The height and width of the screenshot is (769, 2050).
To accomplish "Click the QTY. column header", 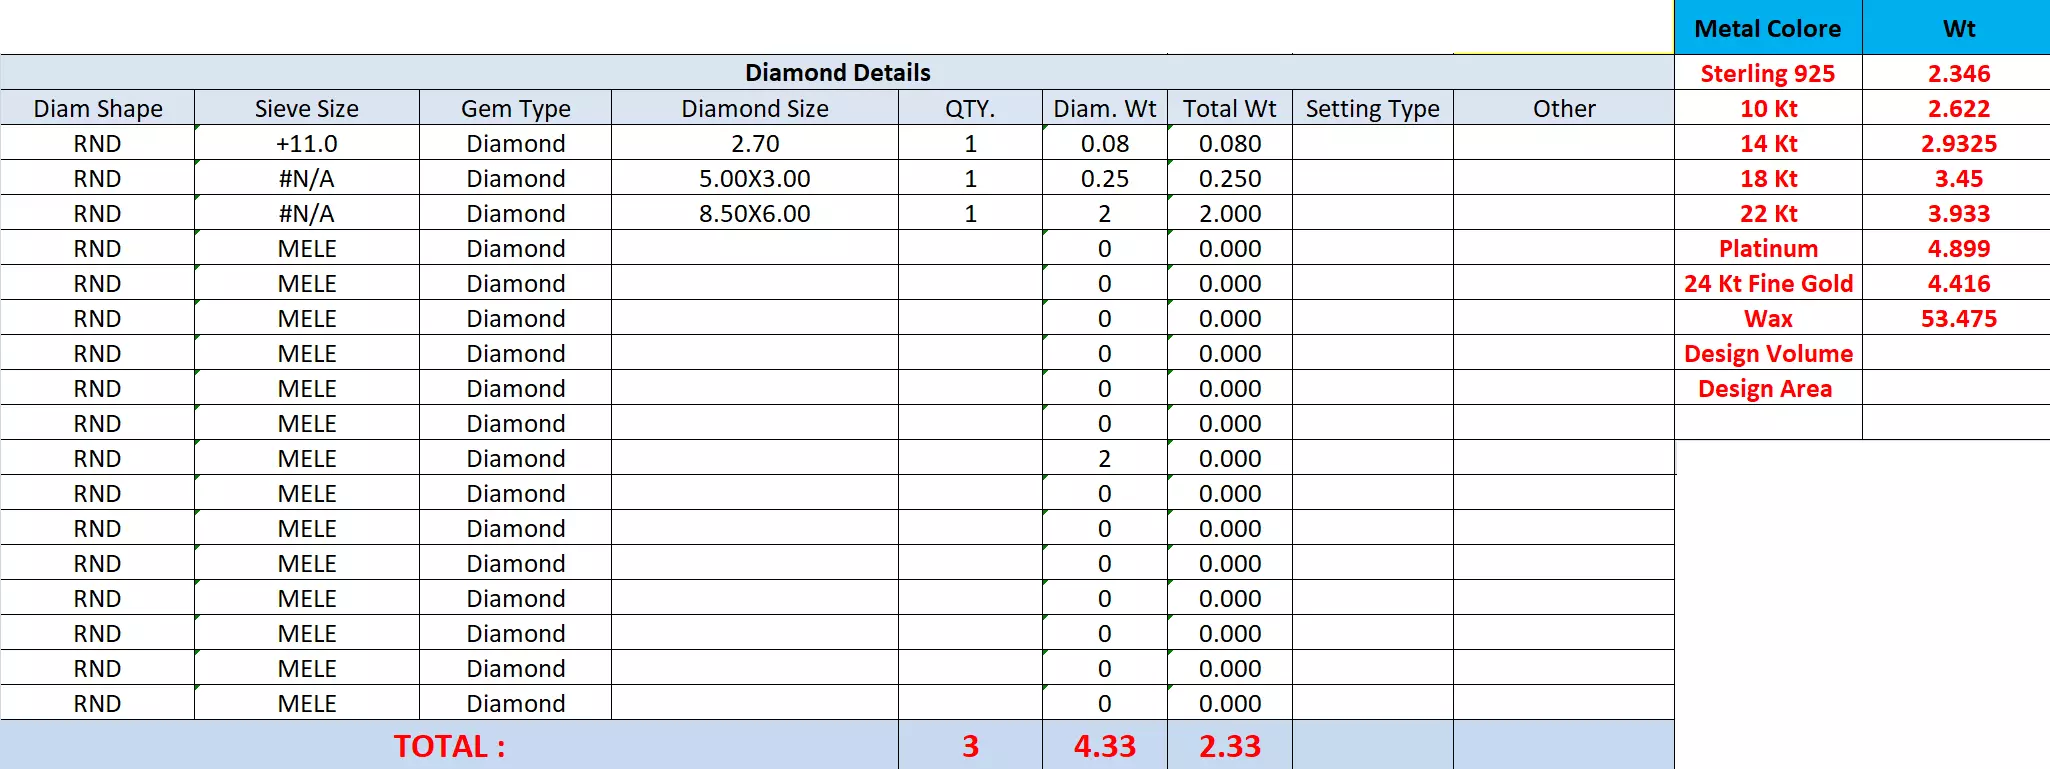I will [970, 108].
